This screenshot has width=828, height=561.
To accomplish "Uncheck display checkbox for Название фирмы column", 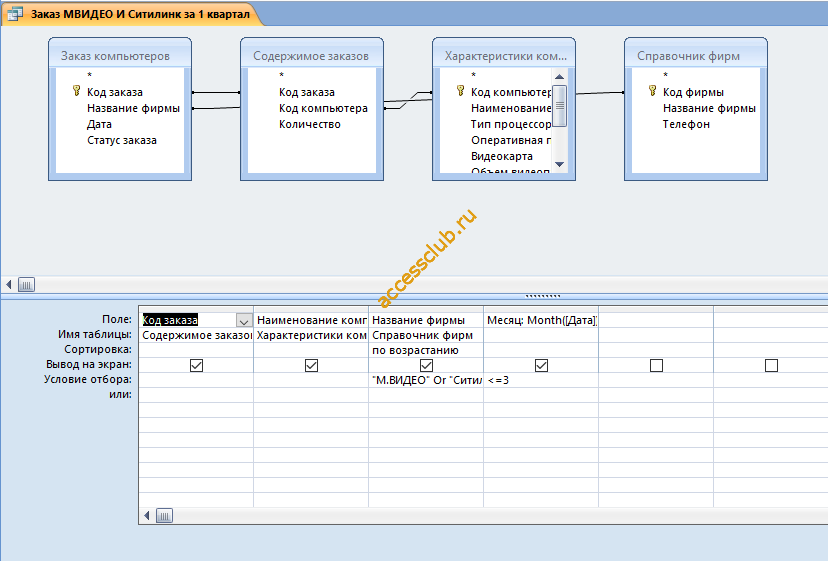I will 426,365.
